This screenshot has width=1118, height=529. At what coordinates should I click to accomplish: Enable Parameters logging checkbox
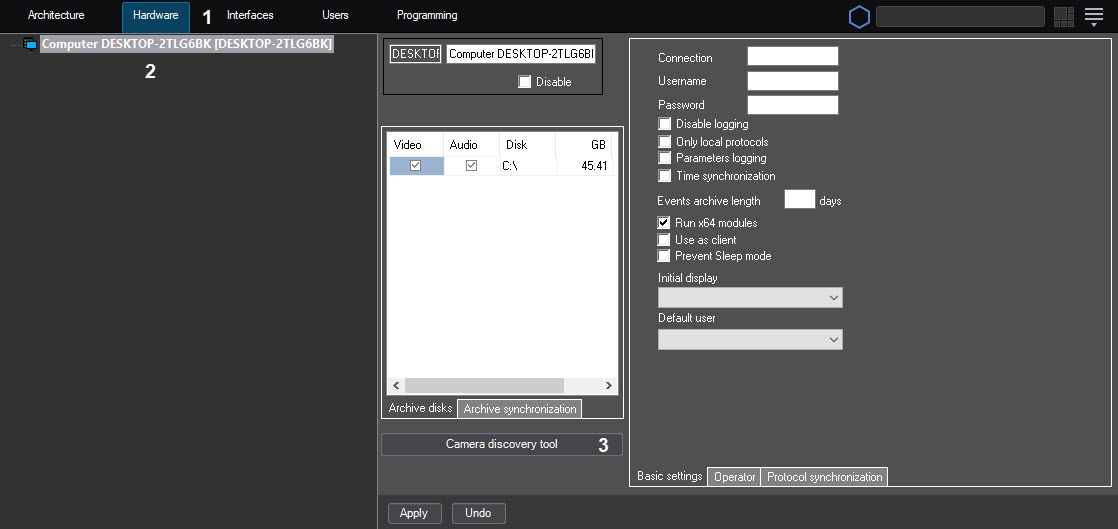tap(665, 158)
